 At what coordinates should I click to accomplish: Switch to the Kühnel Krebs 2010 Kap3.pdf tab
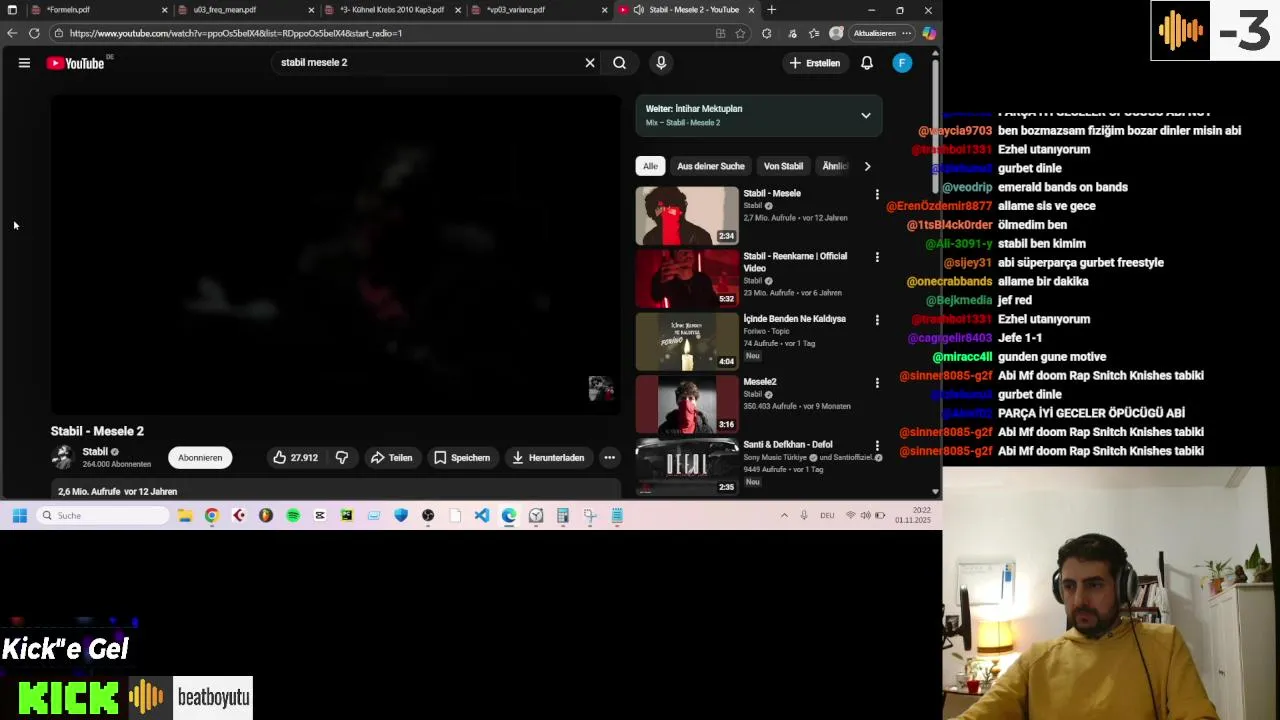point(392,10)
